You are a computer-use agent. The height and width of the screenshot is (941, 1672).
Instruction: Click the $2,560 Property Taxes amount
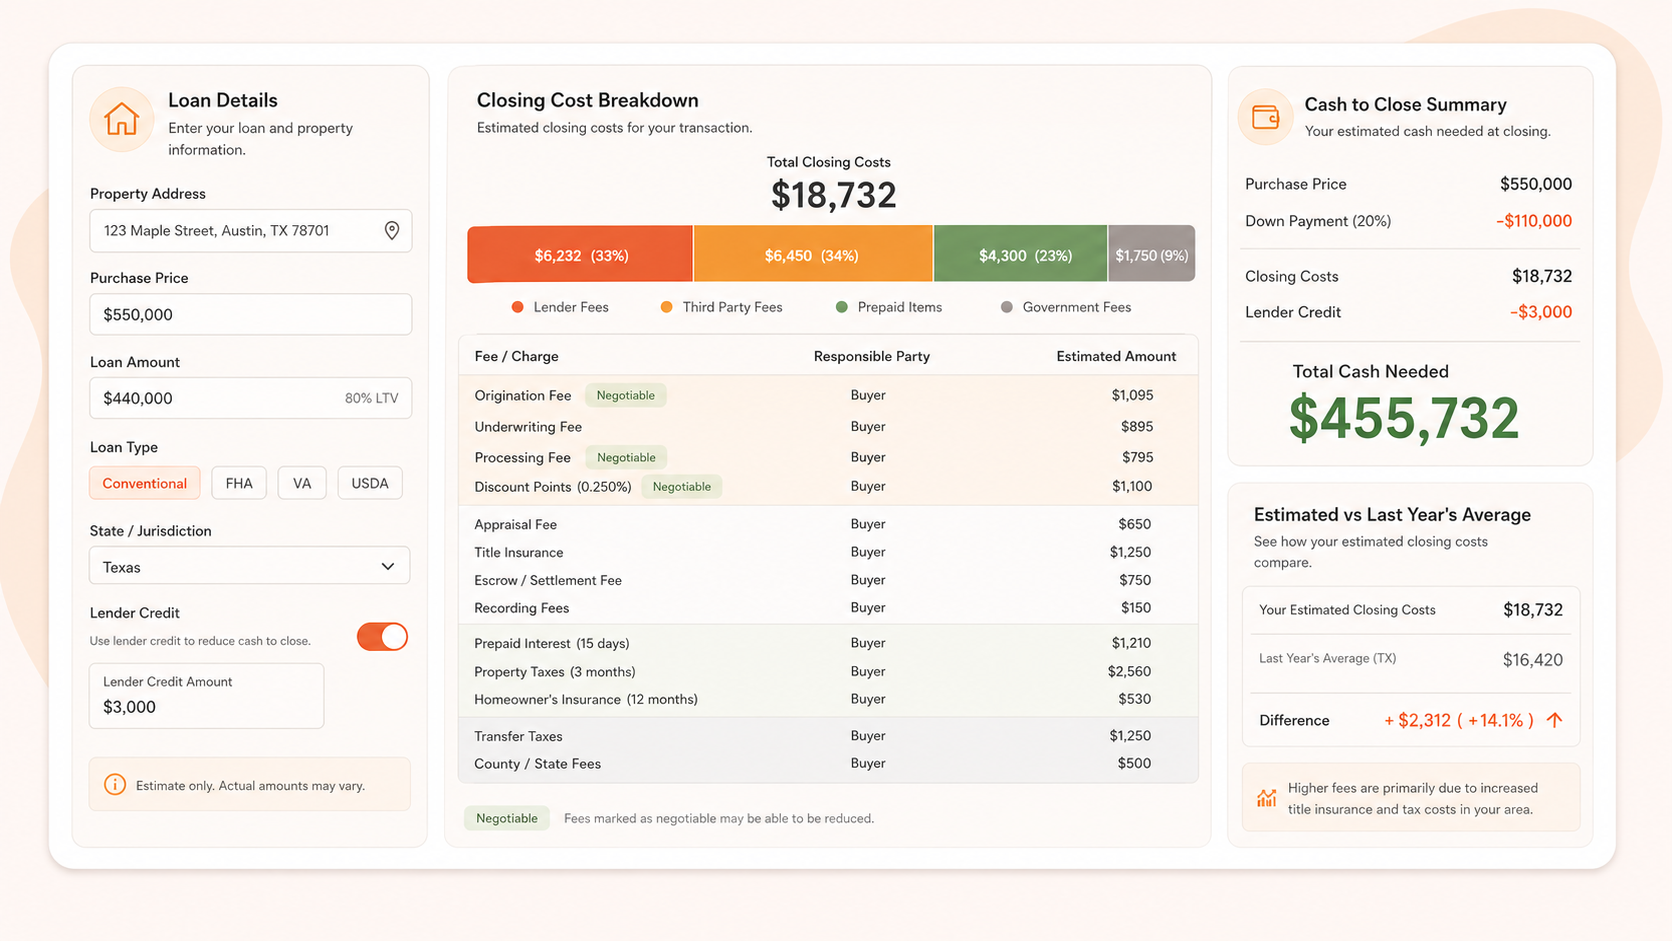(x=1129, y=672)
